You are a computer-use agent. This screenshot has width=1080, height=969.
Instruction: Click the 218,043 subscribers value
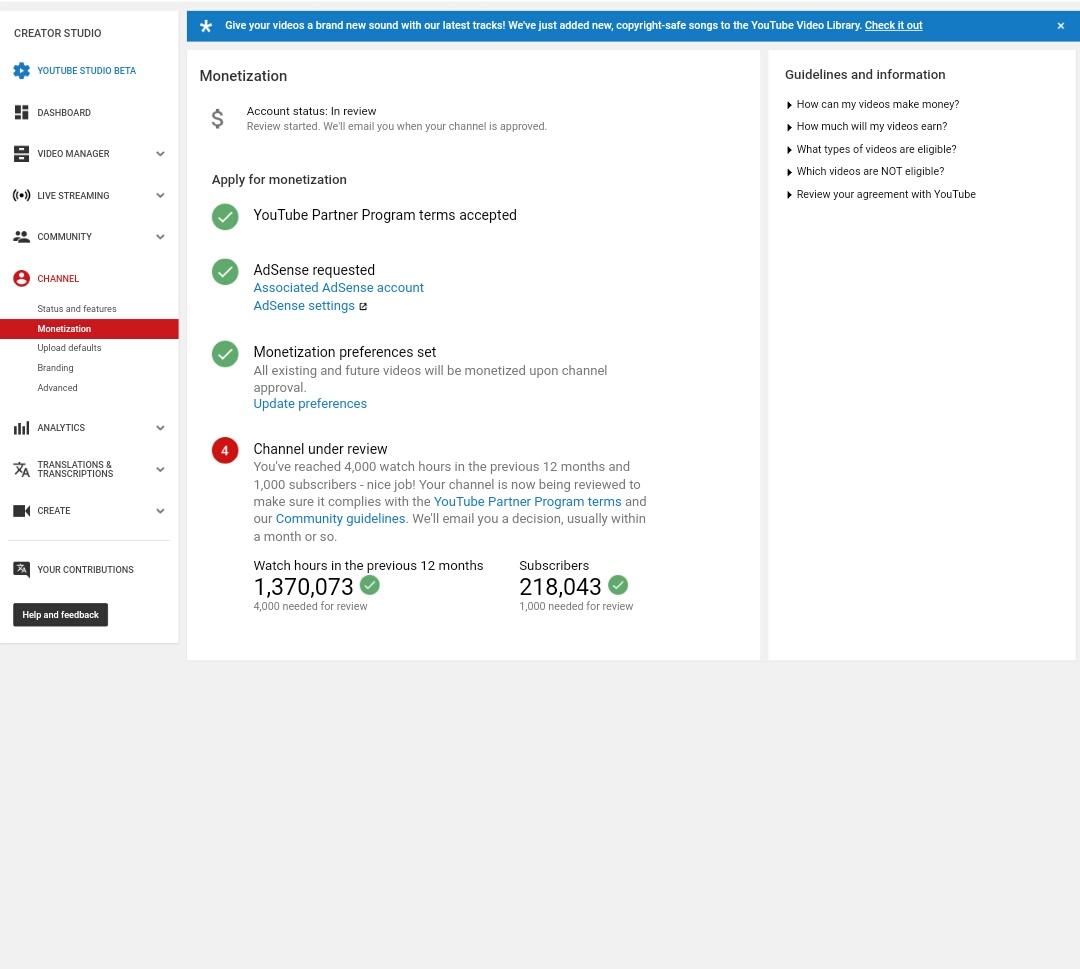(560, 587)
